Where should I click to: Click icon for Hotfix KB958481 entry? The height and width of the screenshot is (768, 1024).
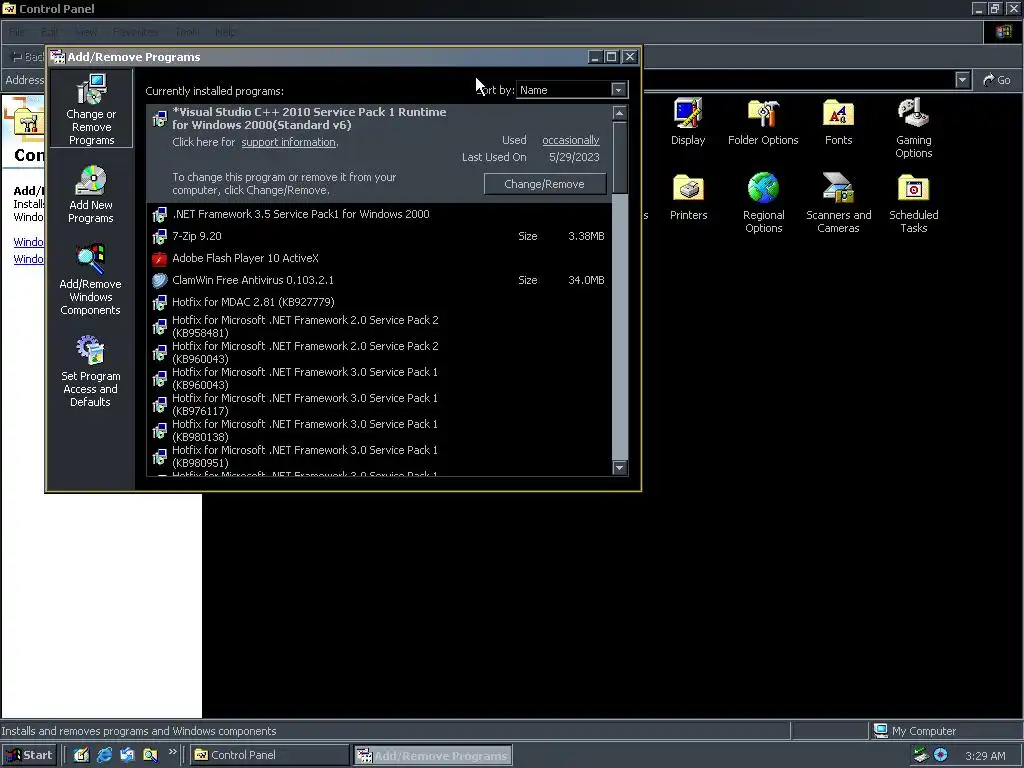[x=159, y=327]
